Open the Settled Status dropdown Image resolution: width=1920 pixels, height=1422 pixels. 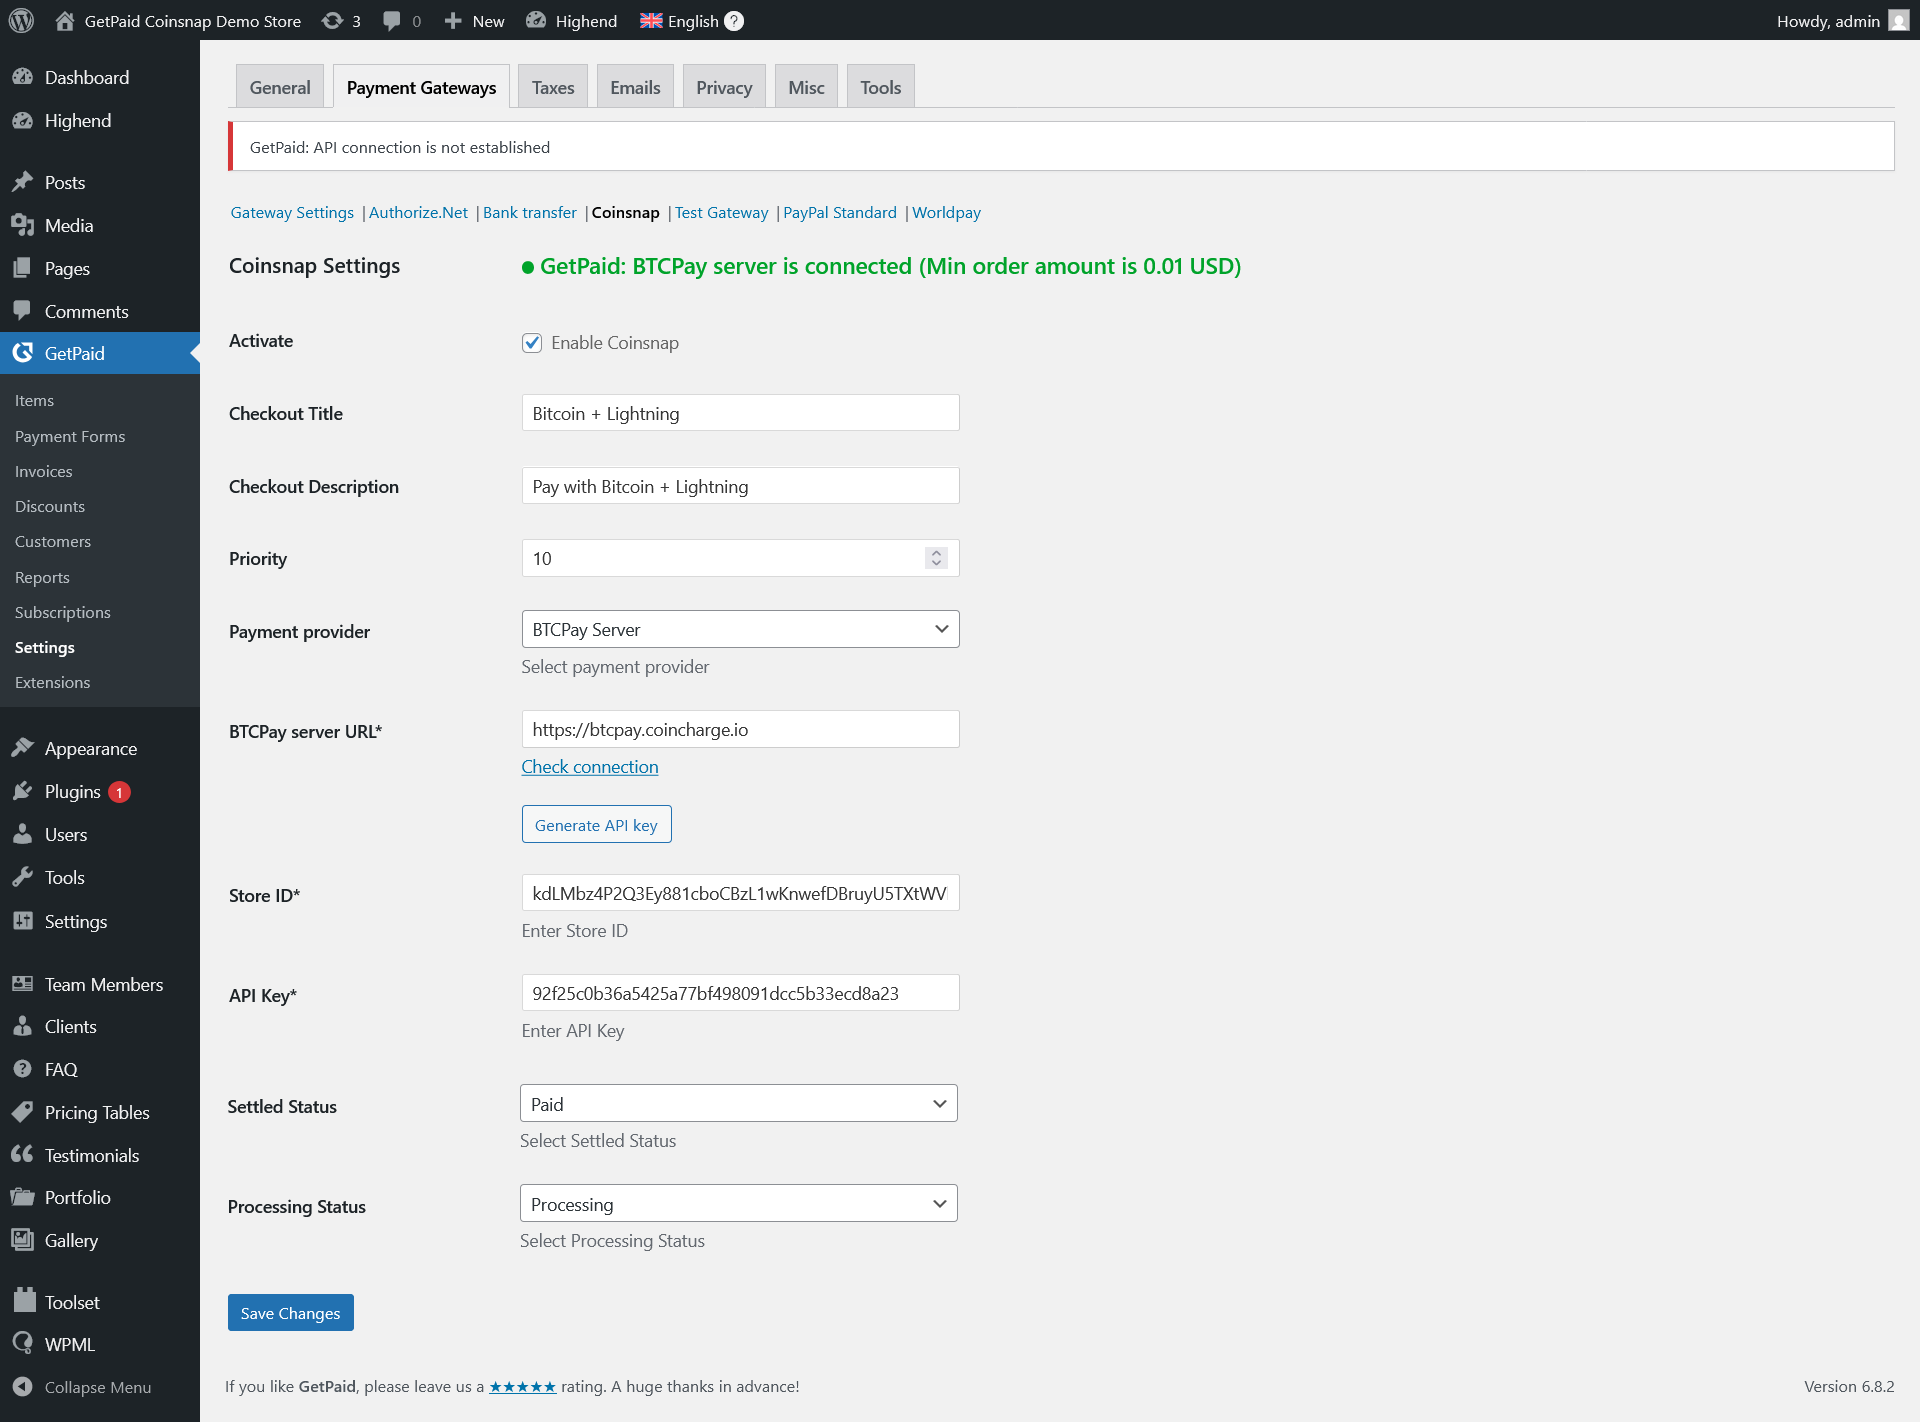[x=738, y=1103]
